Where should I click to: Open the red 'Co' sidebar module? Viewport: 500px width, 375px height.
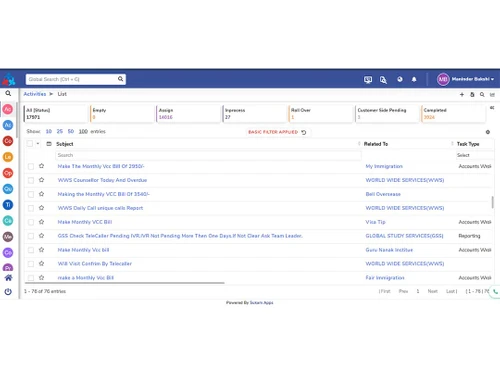click(x=8, y=141)
